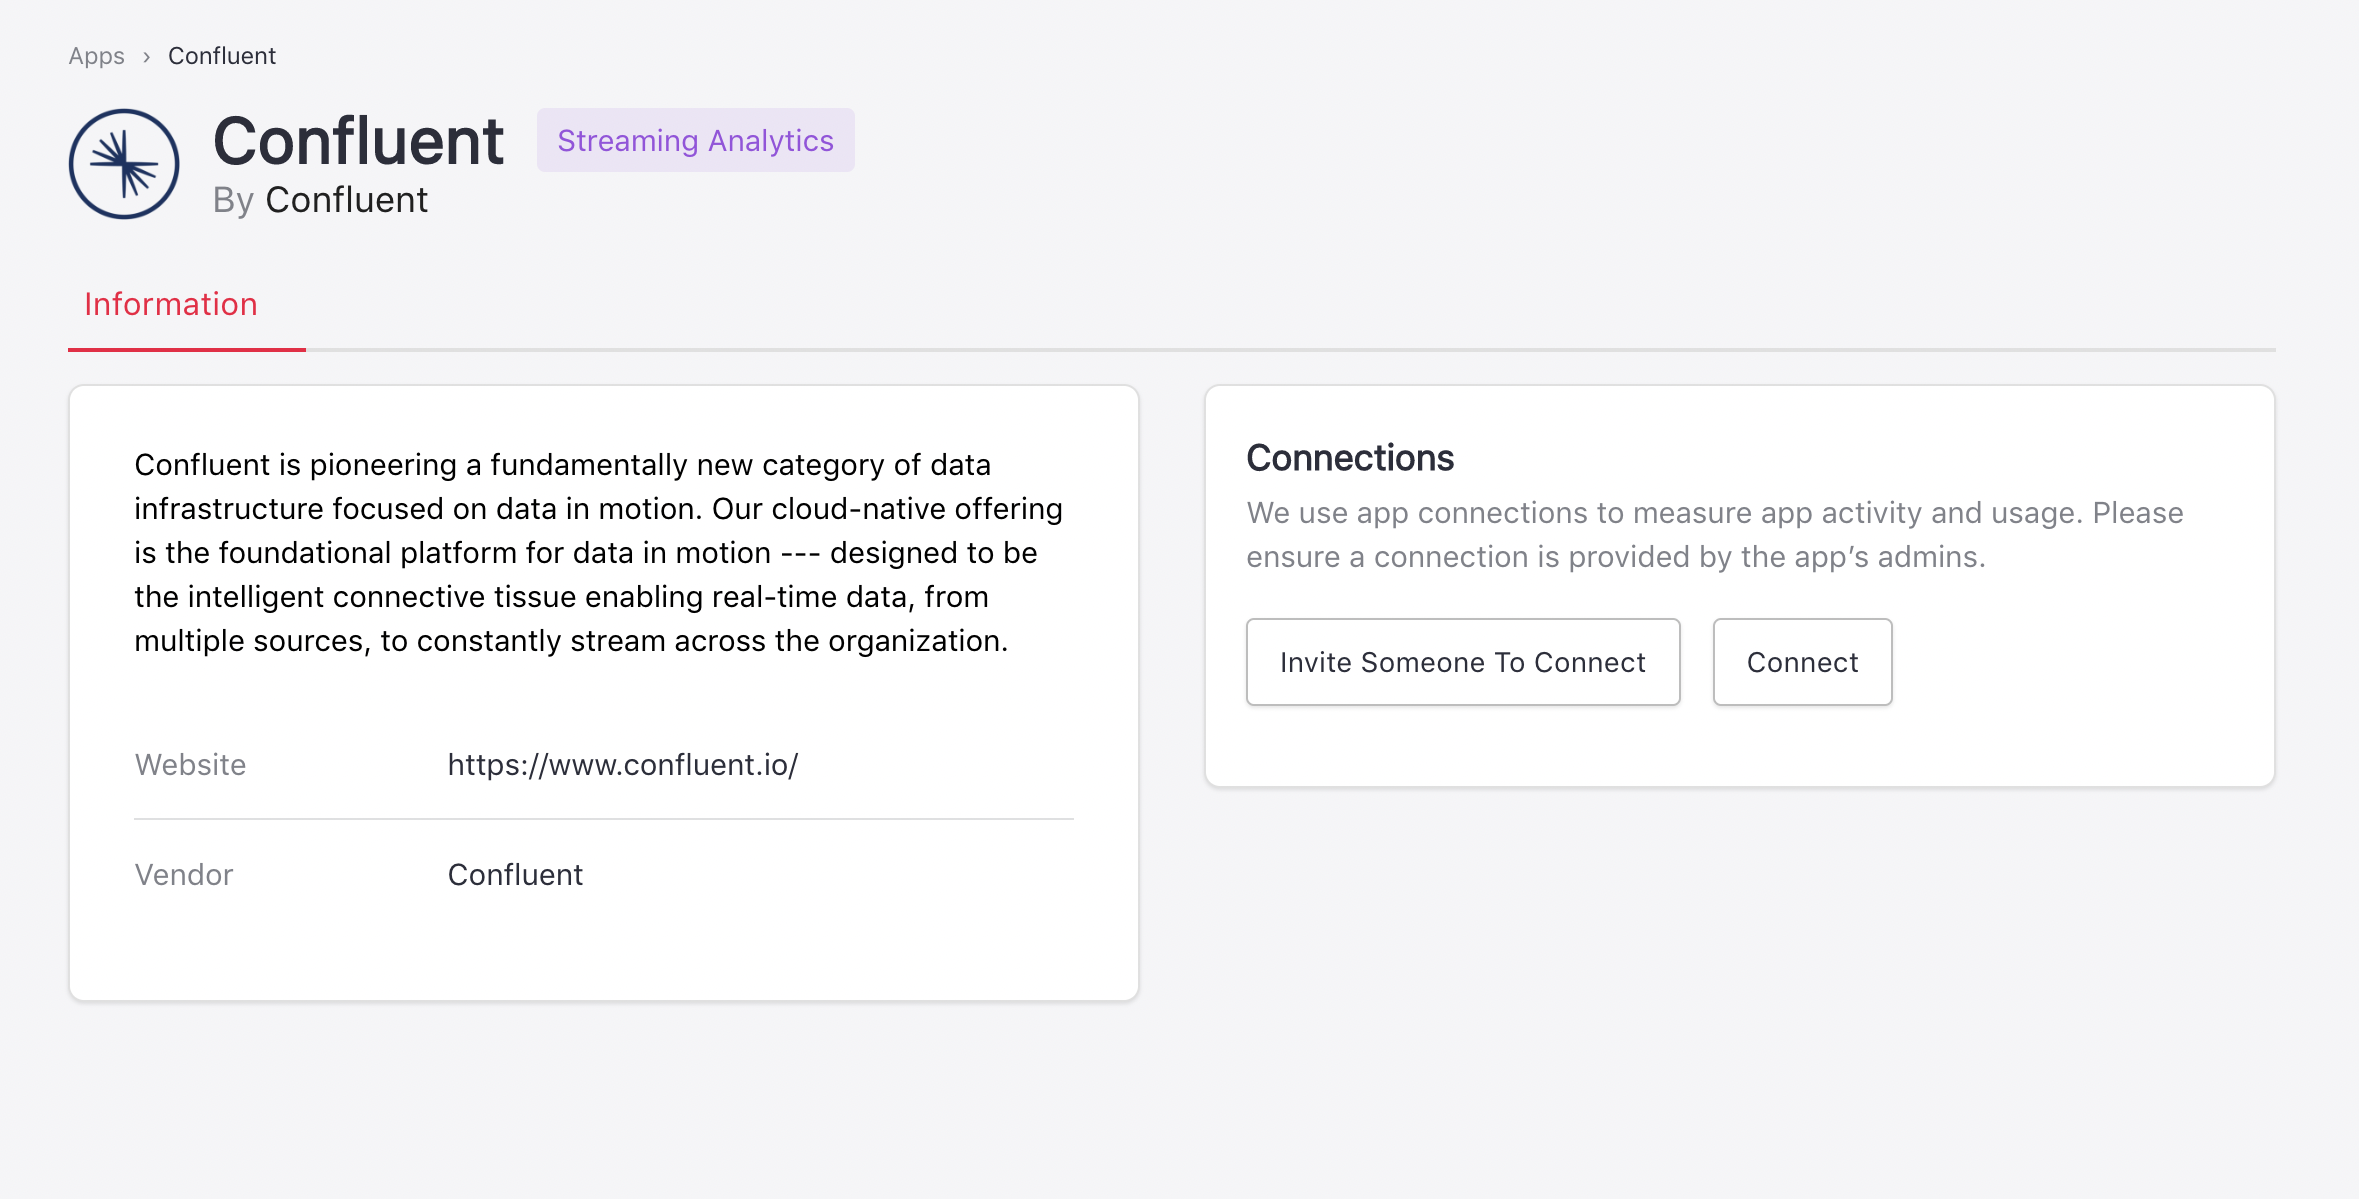Screen dimensions: 2359x1199
Task: Click the Confluent starburst logo icon
Action: (x=124, y=164)
